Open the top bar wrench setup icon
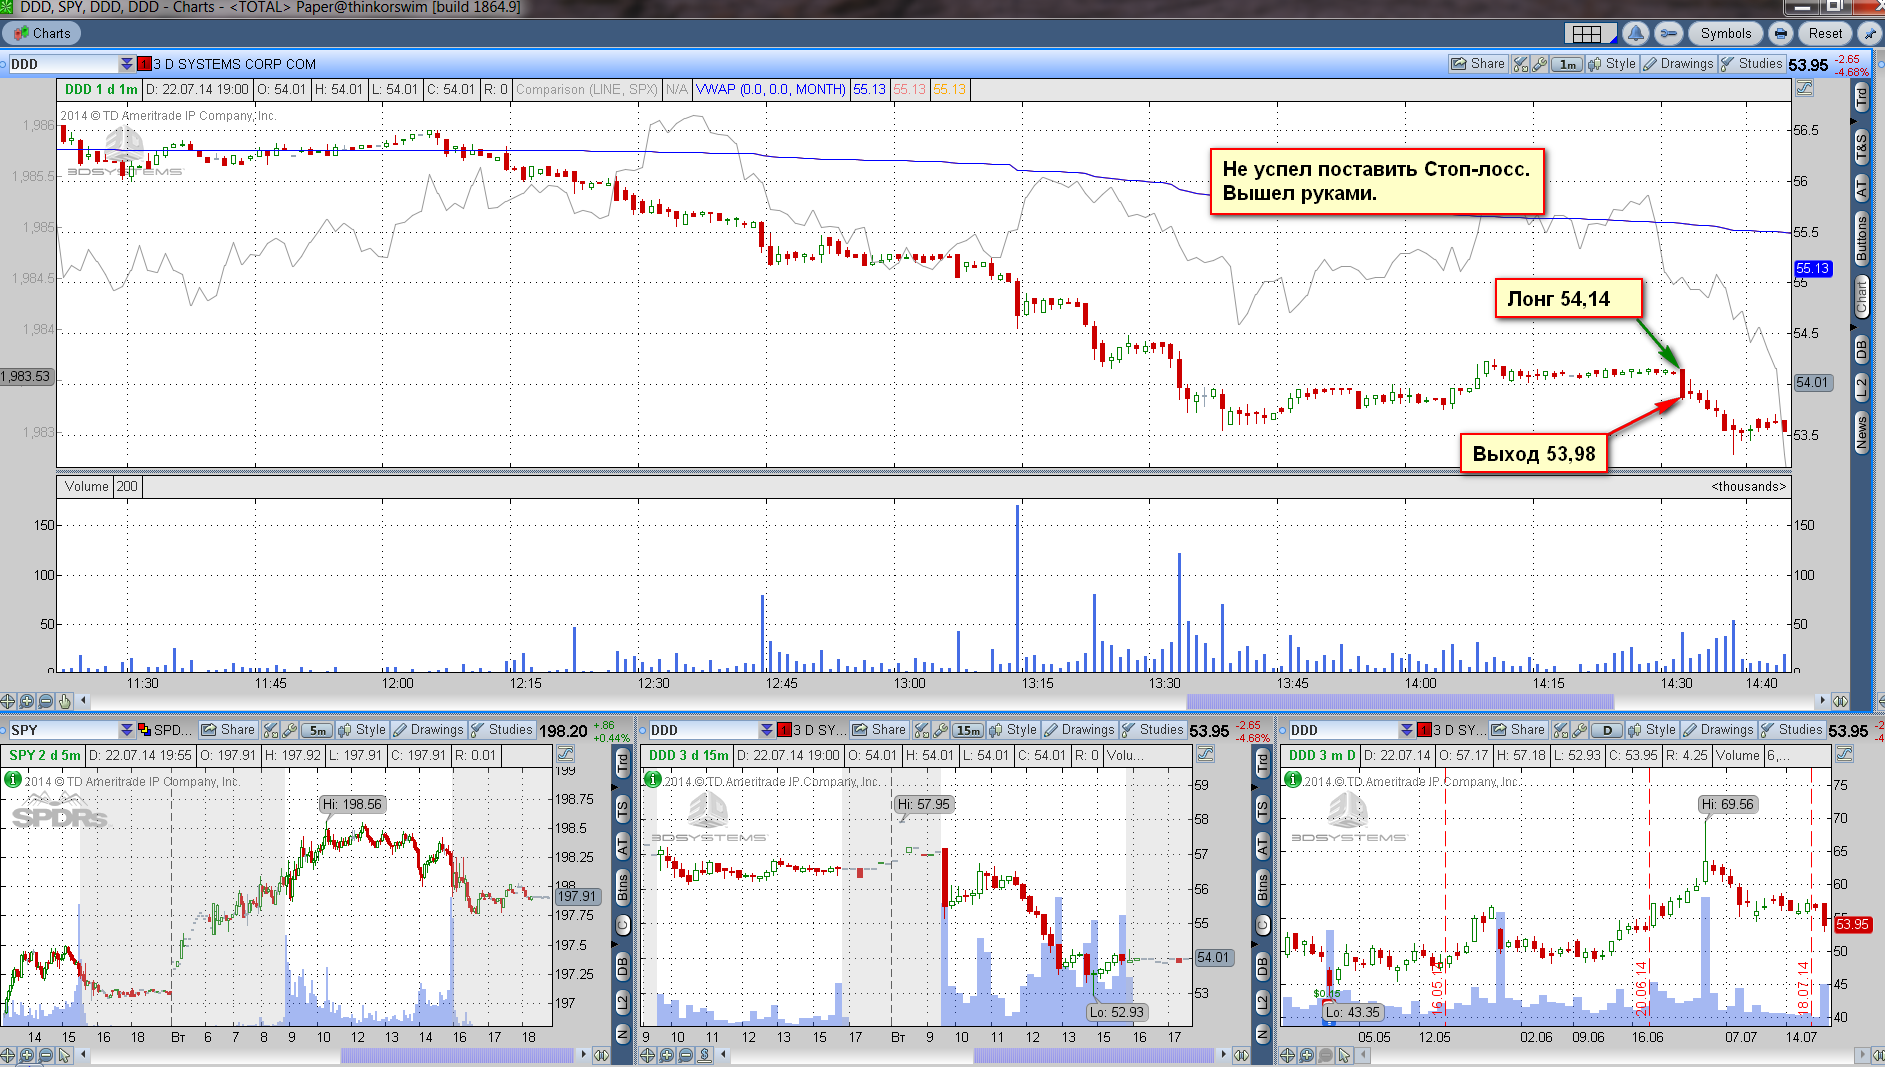The image size is (1885, 1067). click(x=1669, y=34)
